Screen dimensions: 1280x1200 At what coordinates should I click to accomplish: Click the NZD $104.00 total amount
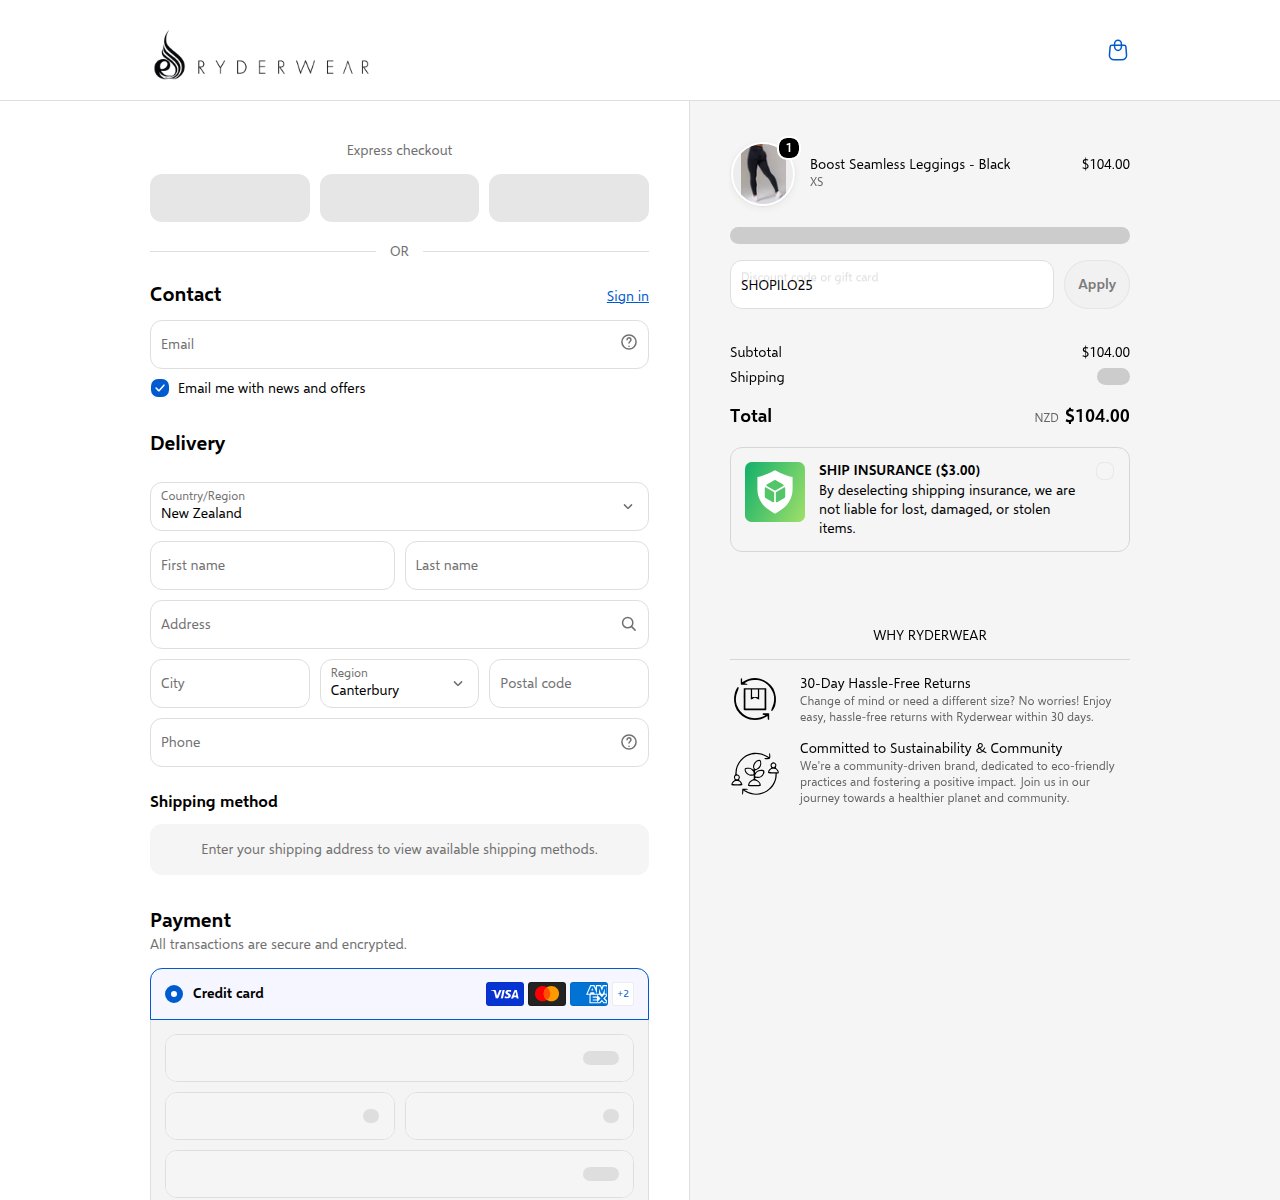pos(1082,416)
